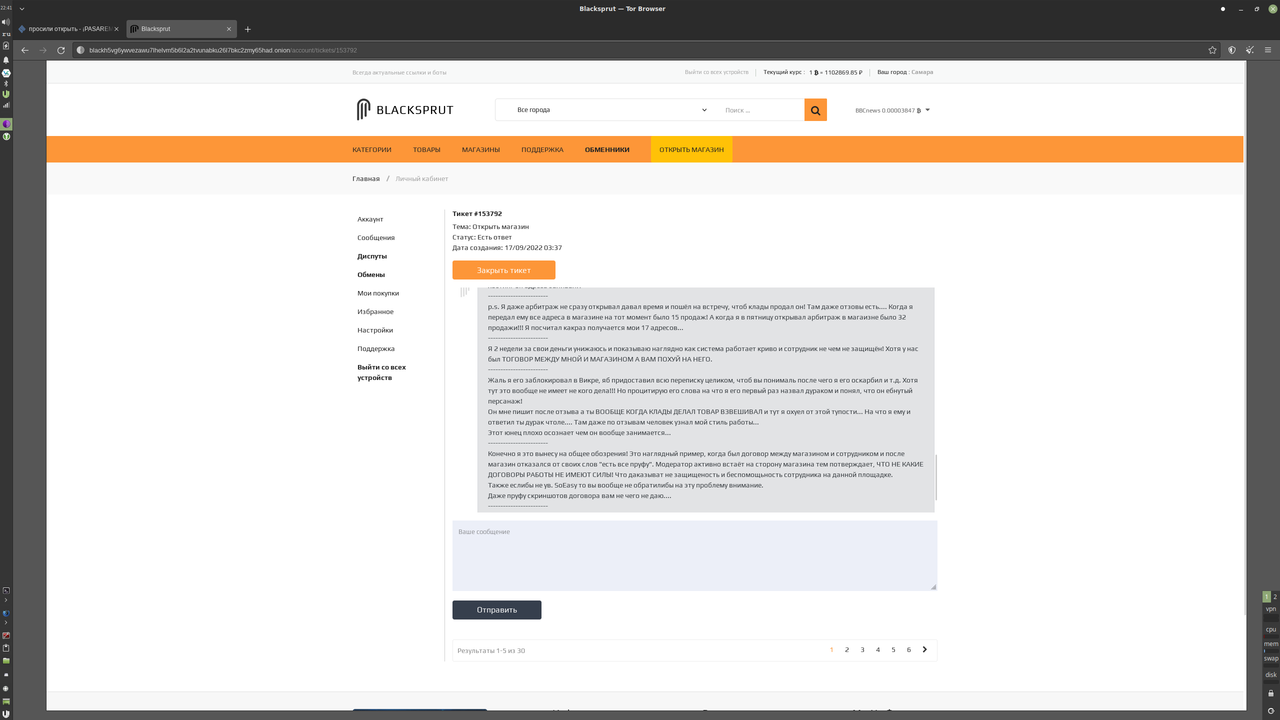This screenshot has width=1280, height=720.
Task: Click the orange search magnifier button
Action: click(x=815, y=110)
